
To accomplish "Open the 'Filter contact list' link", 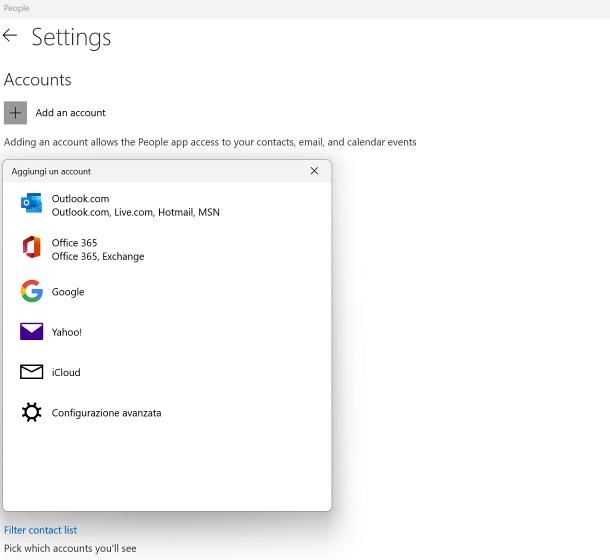I will tap(40, 530).
